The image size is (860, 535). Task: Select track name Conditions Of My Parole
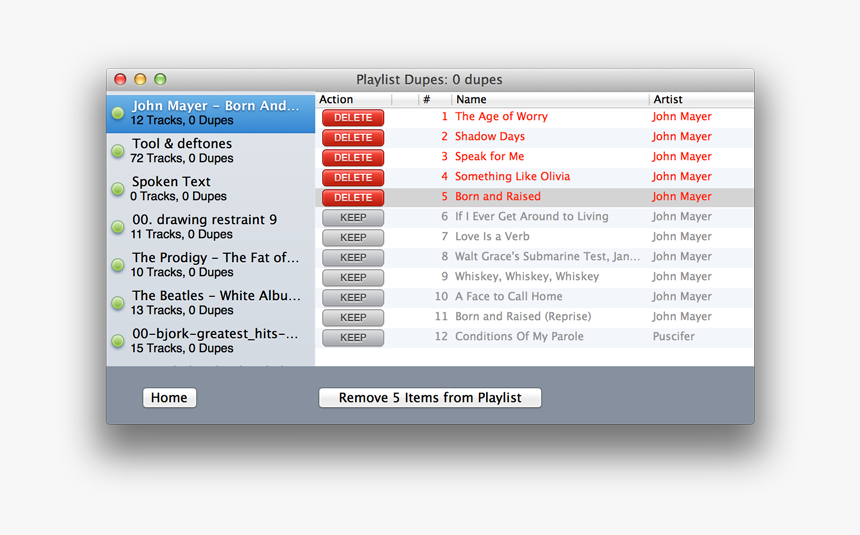click(x=519, y=336)
